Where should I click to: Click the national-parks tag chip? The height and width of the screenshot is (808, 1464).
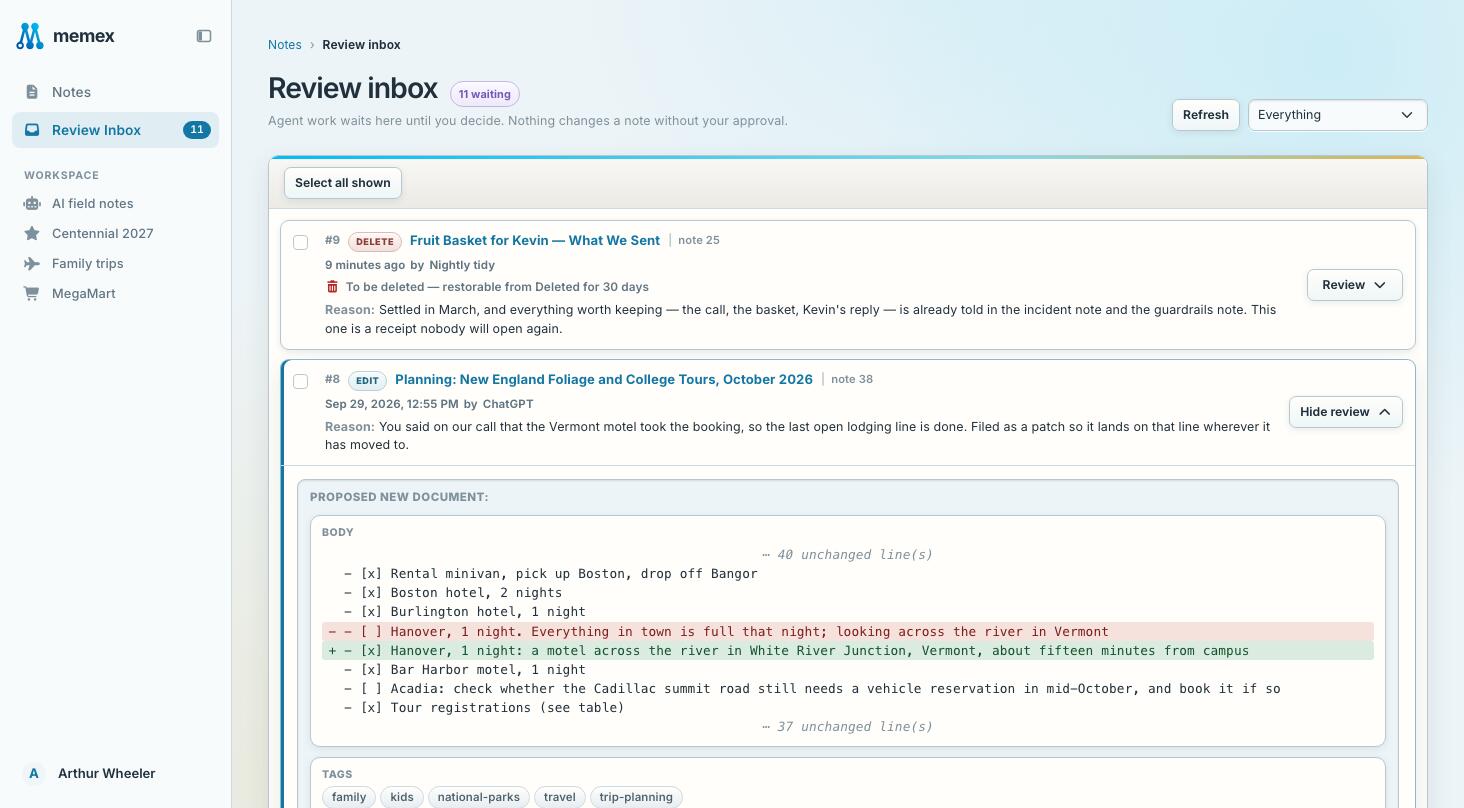pyautogui.click(x=479, y=797)
